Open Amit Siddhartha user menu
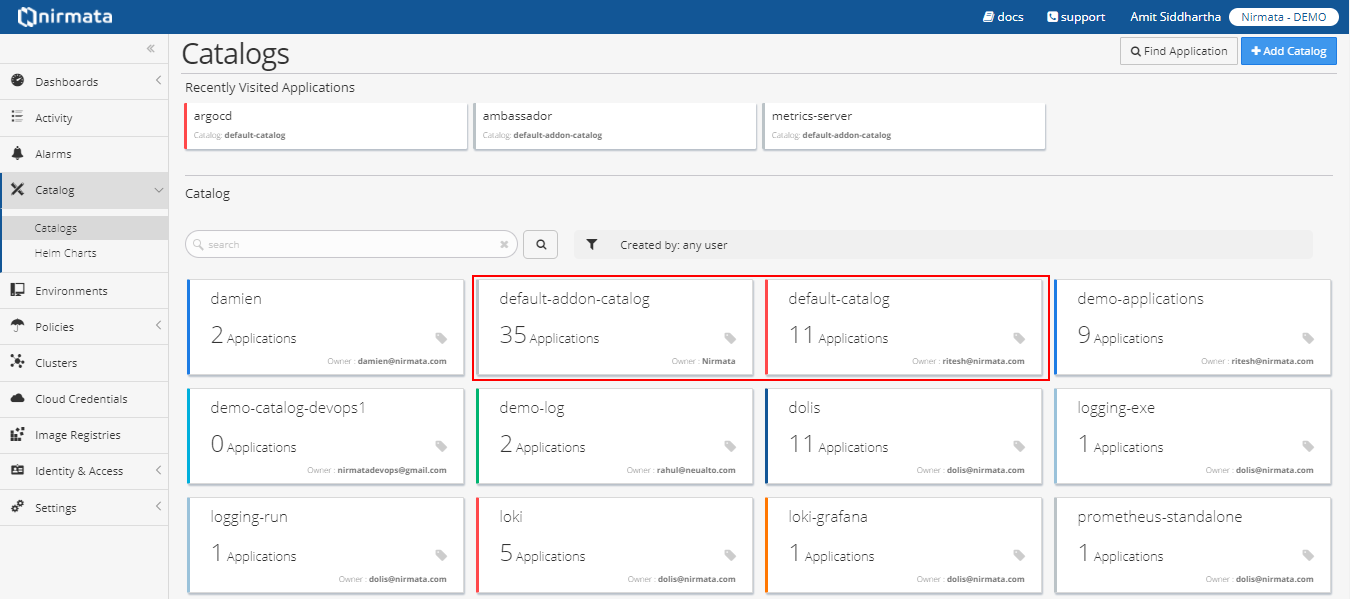Screen dimensions: 1350x599 coord(1175,17)
